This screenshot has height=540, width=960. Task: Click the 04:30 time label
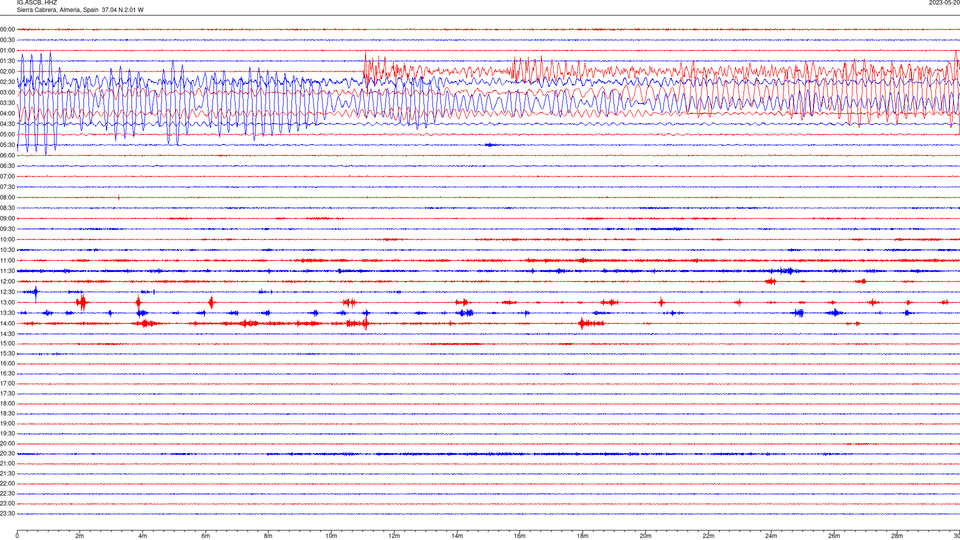coord(7,124)
